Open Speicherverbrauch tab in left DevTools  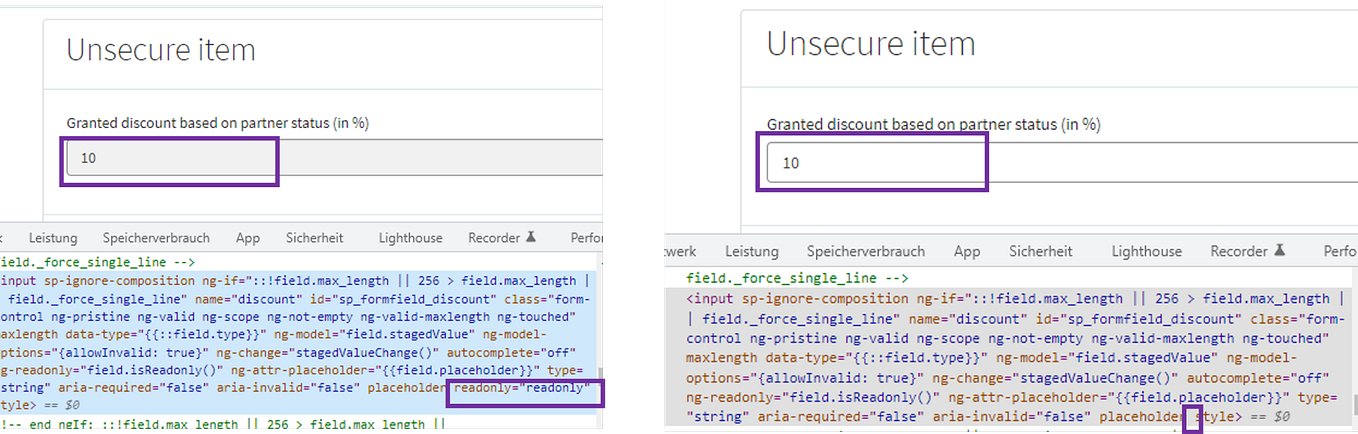coord(156,237)
